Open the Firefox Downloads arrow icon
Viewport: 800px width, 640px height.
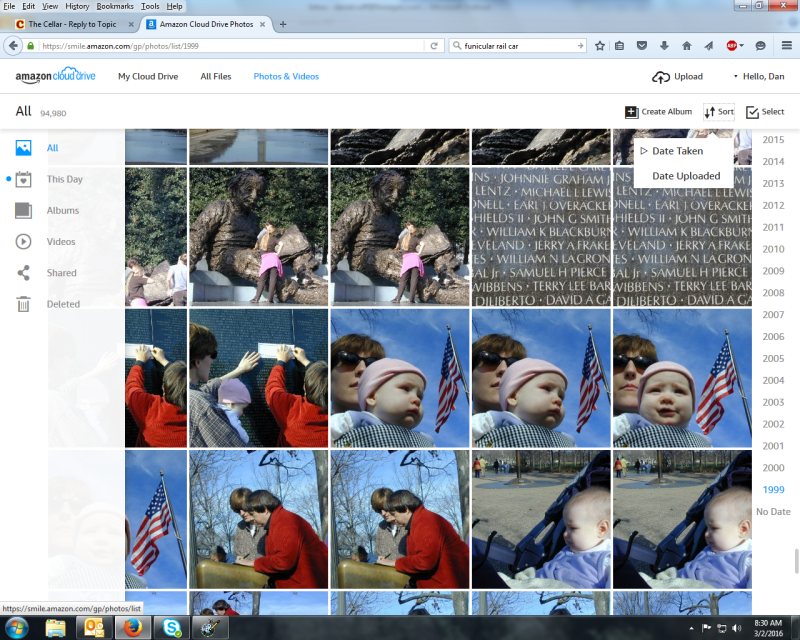point(664,46)
